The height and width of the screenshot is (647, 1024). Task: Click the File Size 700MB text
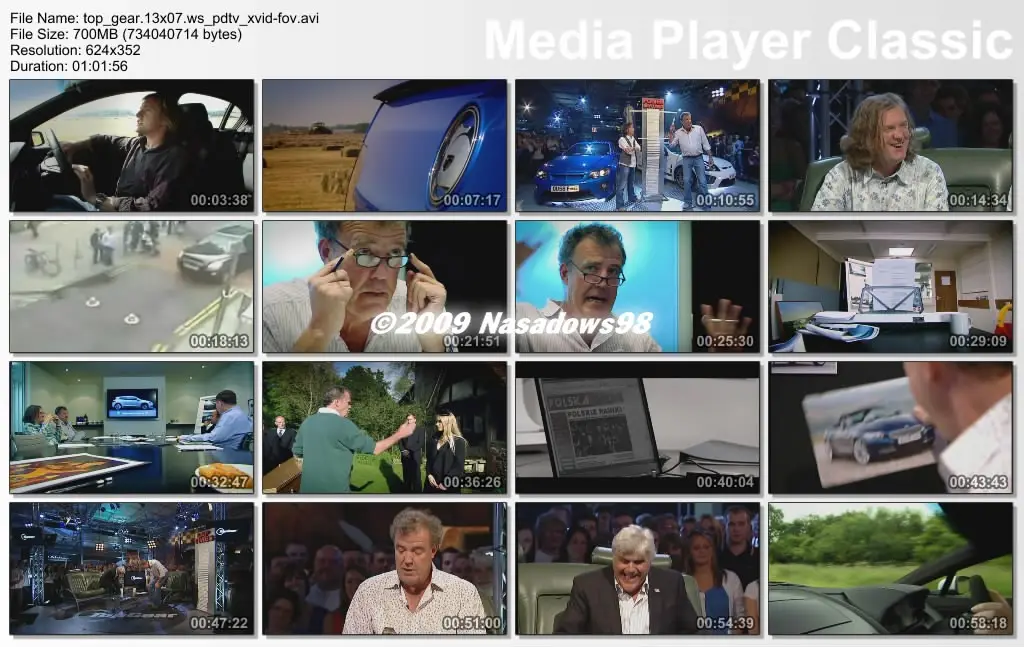(x=126, y=34)
